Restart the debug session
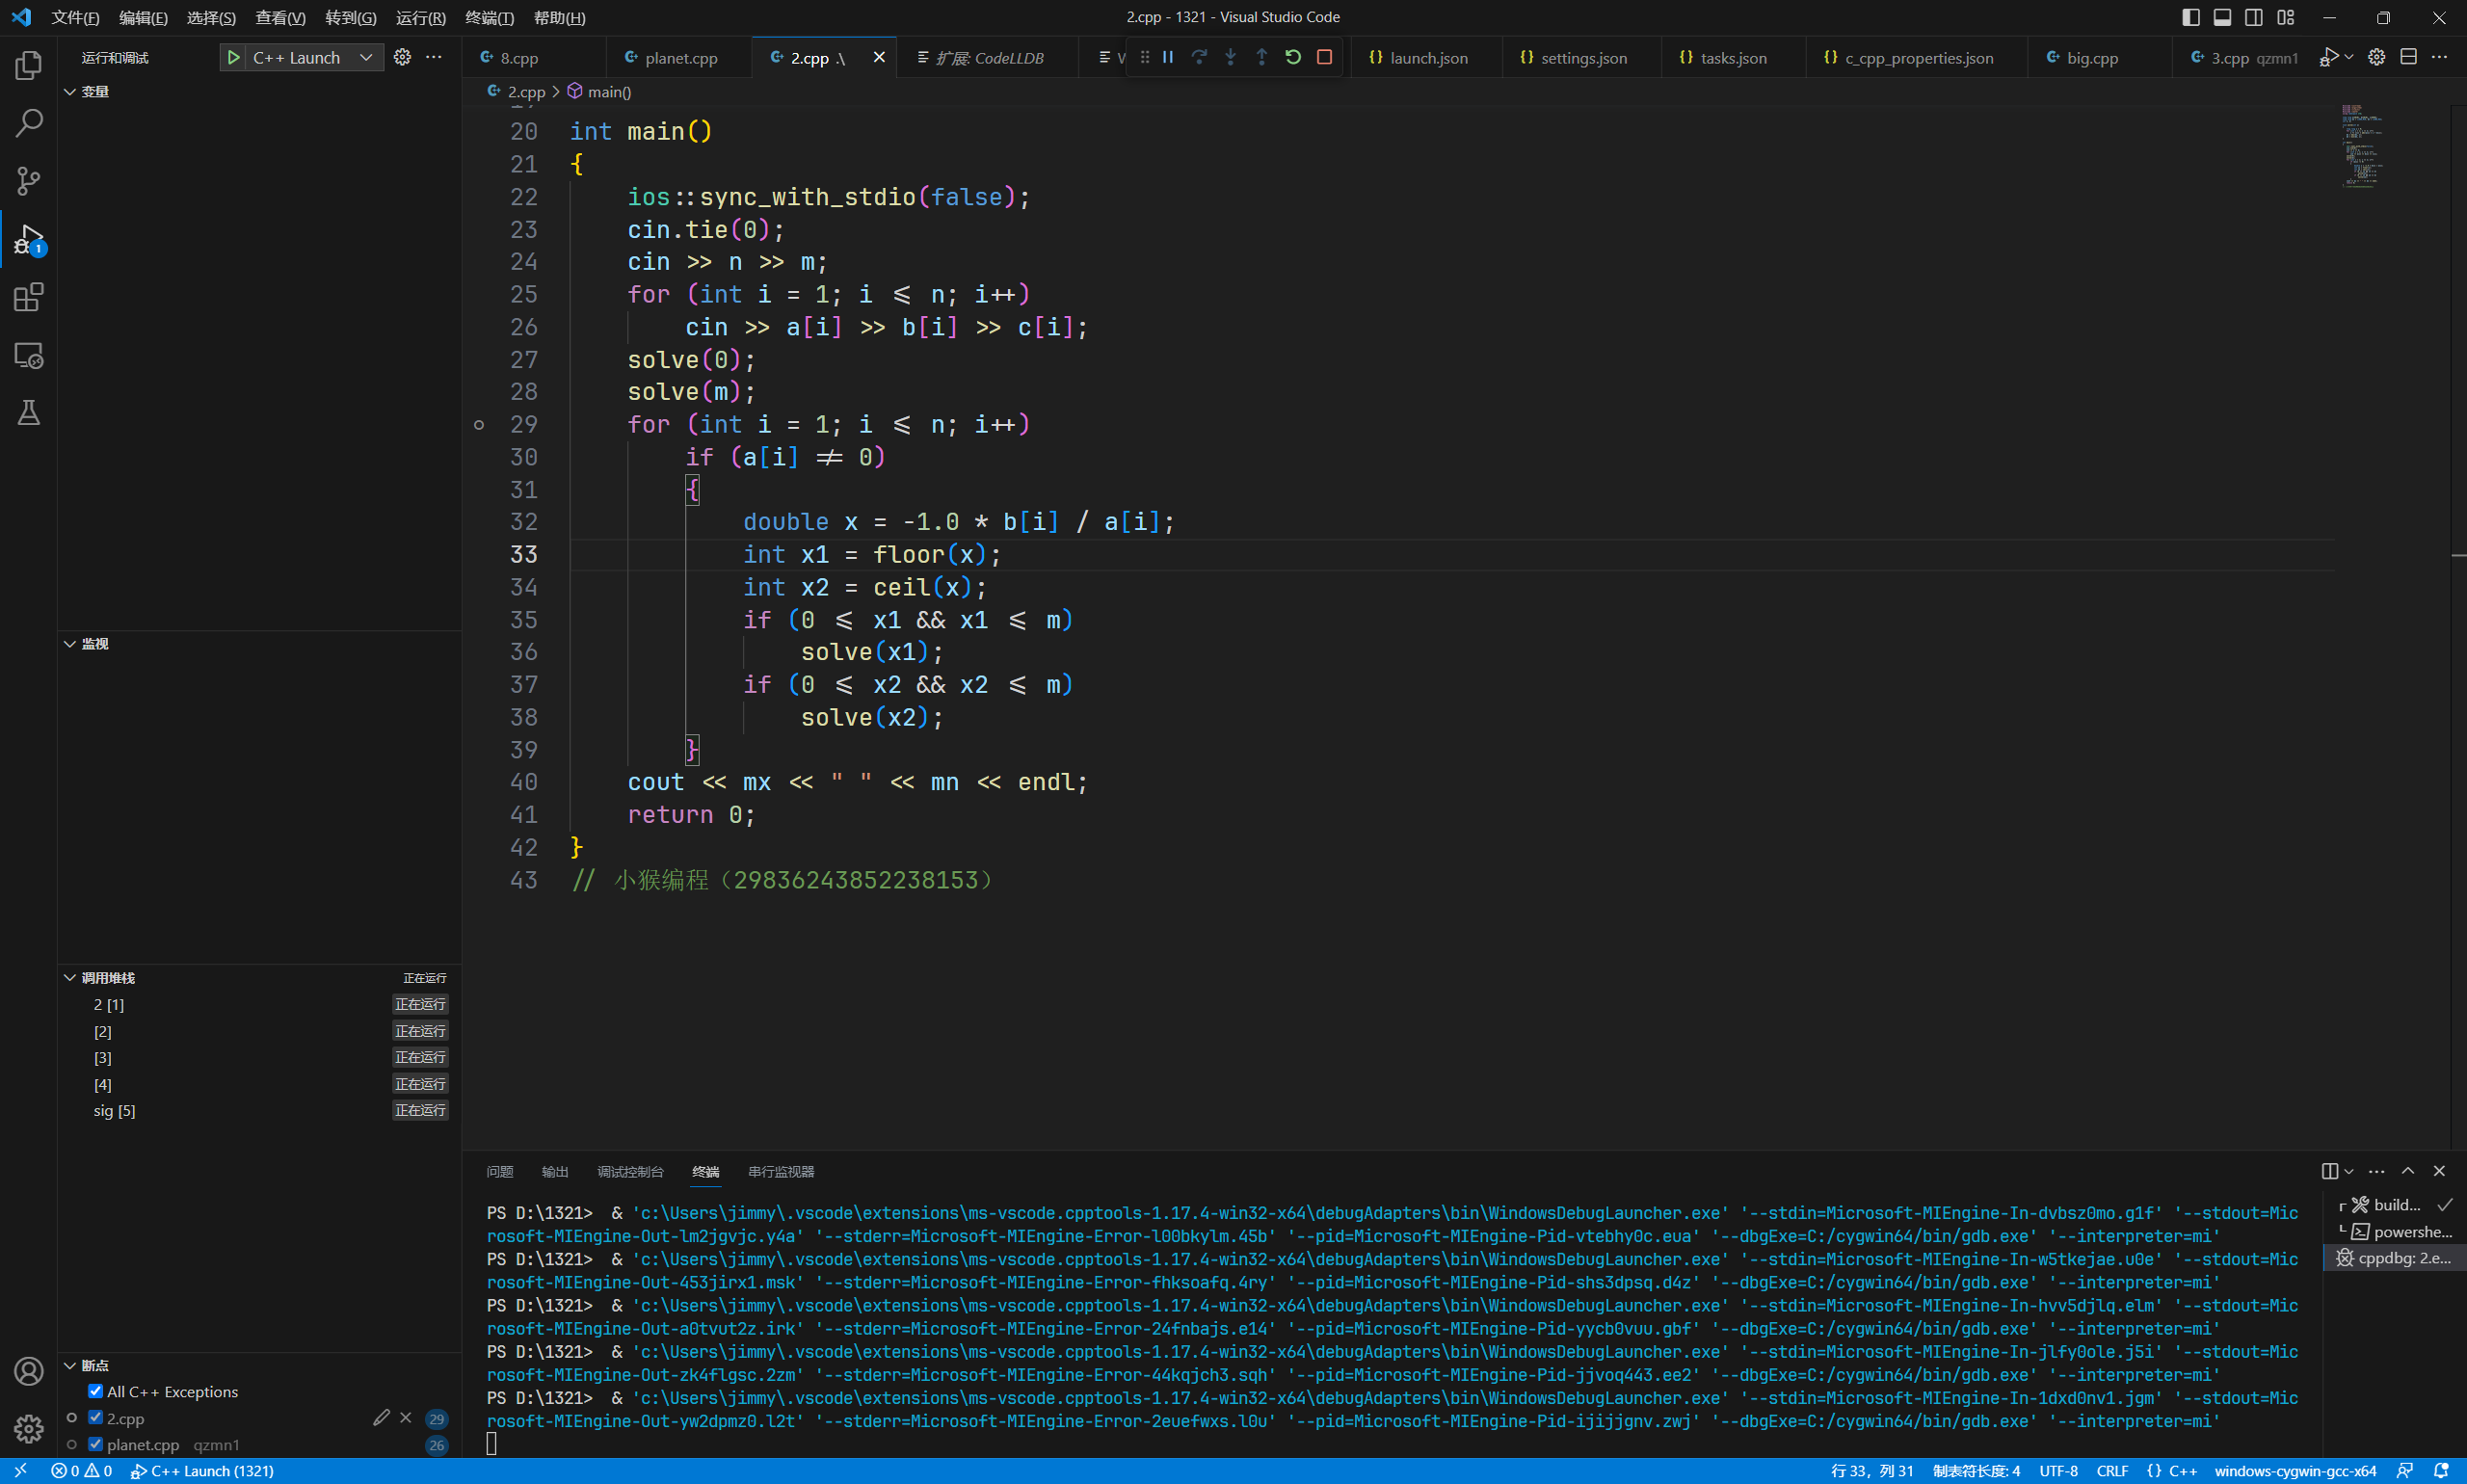Image resolution: width=2467 pixels, height=1484 pixels. [1293, 57]
